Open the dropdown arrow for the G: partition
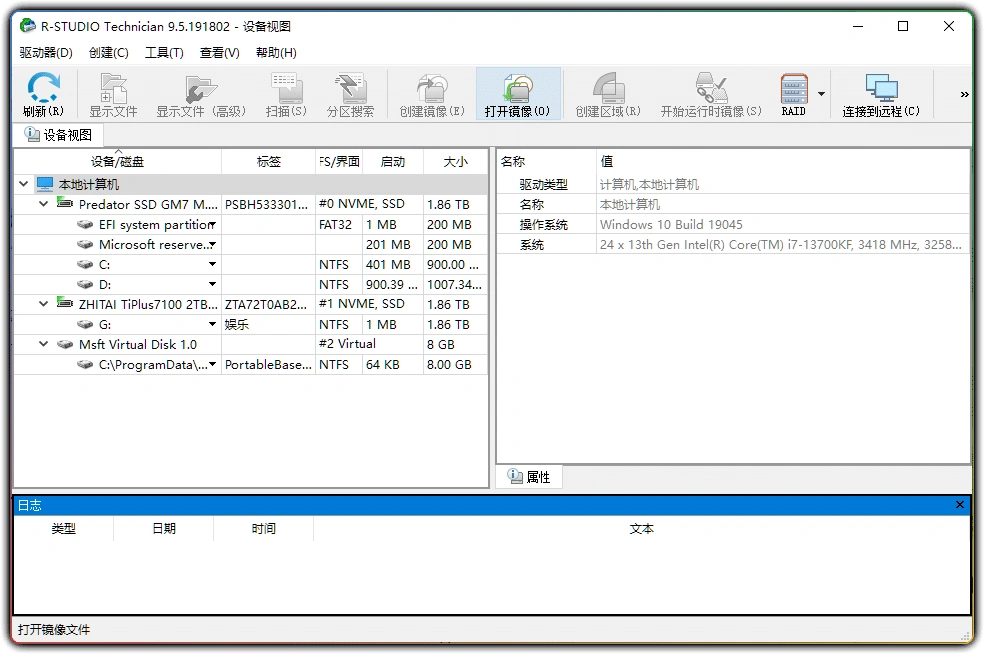Viewport: 984px width, 654px height. (213, 324)
